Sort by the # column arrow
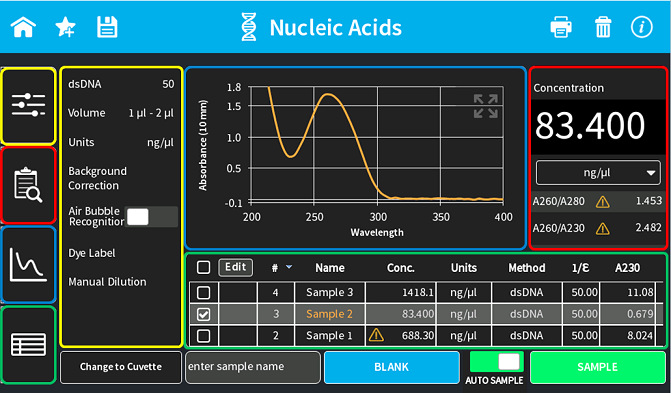 point(289,267)
